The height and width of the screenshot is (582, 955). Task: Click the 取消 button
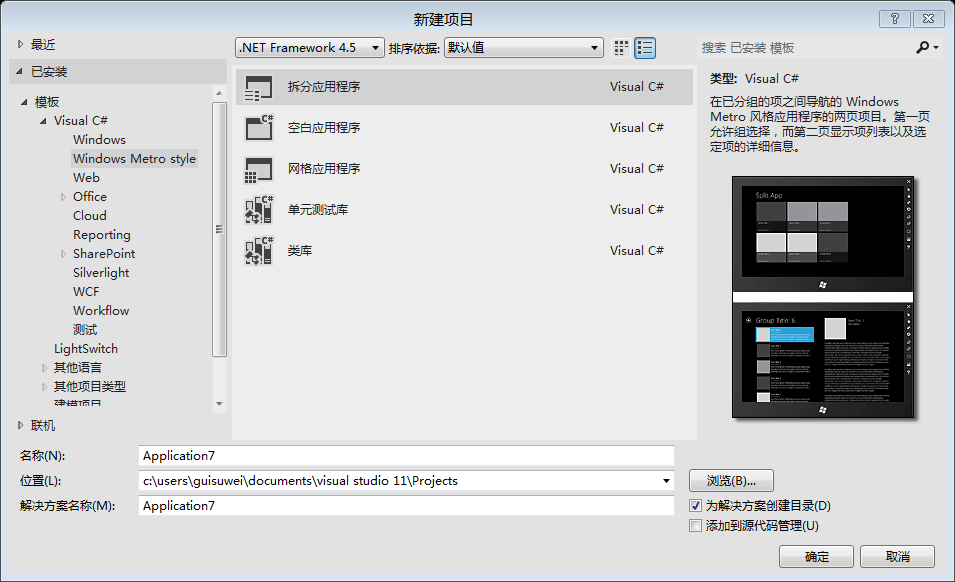897,556
